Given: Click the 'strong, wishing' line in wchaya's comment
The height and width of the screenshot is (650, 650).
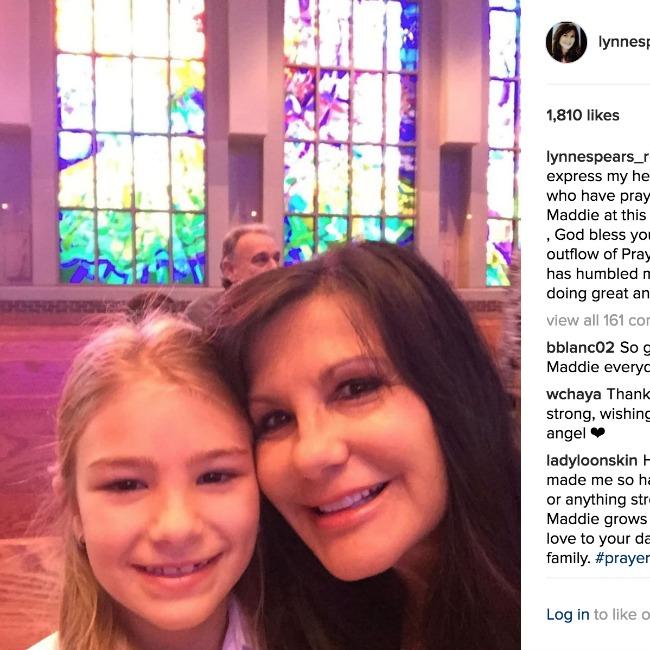Looking at the screenshot, I should pos(598,414).
